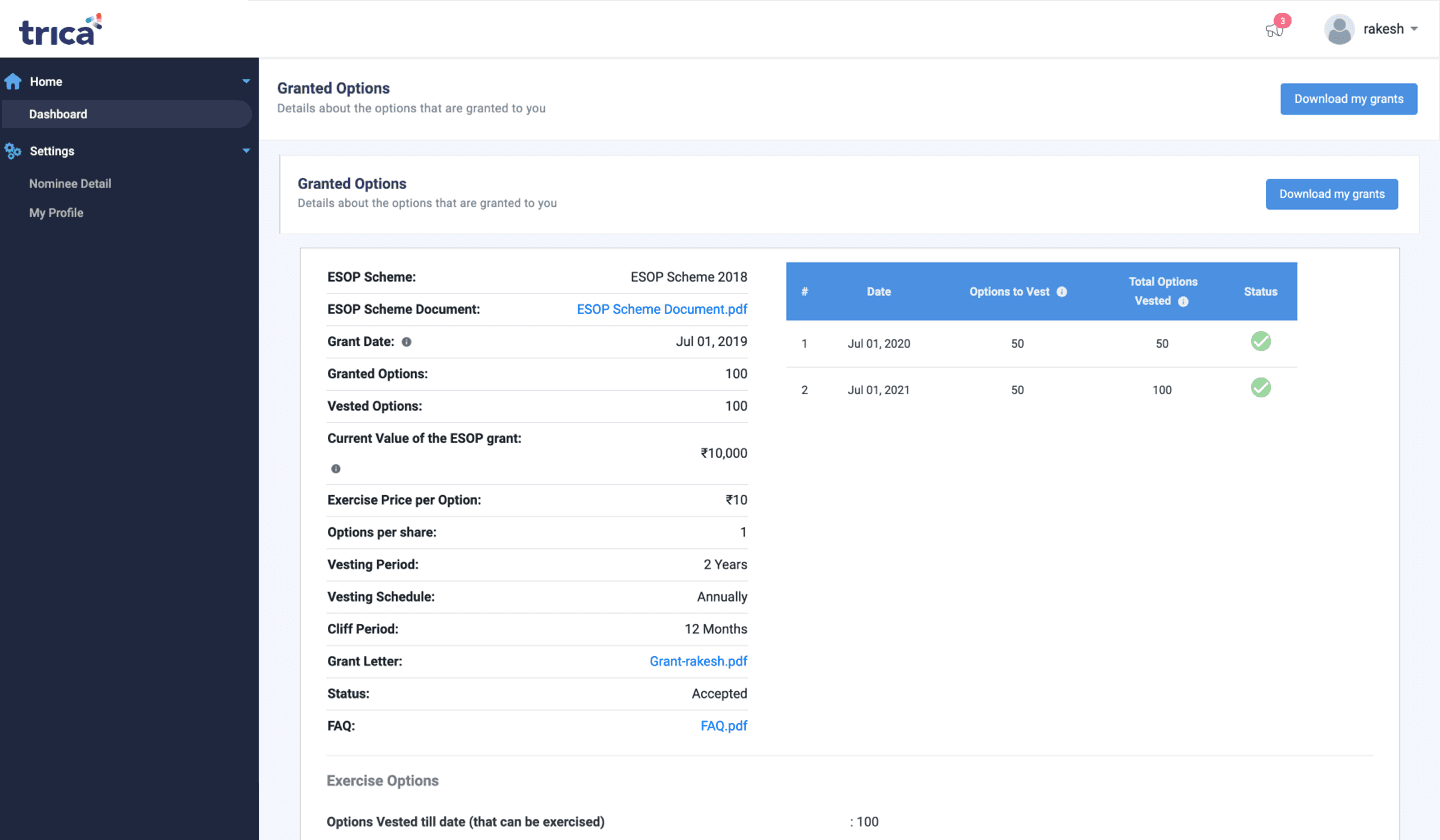Open ESOP Scheme Document.pdf link
The image size is (1440, 840).
662,310
